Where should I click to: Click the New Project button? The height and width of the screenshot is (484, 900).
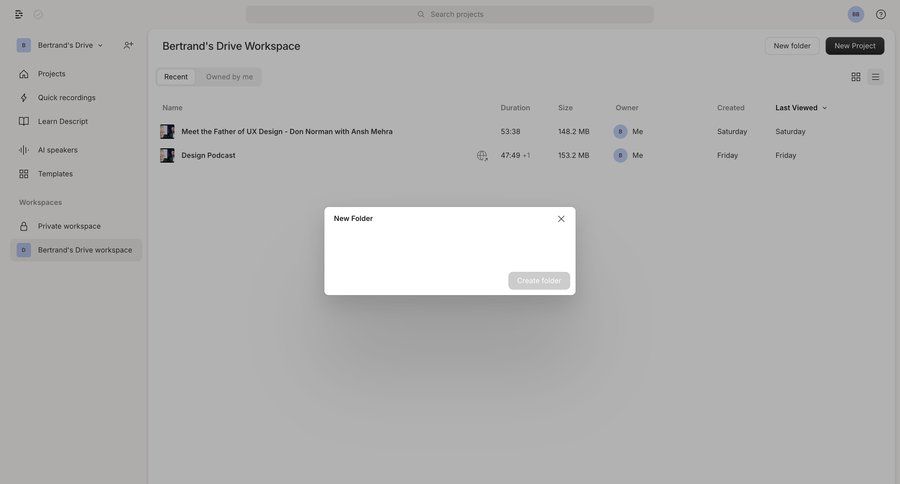(855, 46)
